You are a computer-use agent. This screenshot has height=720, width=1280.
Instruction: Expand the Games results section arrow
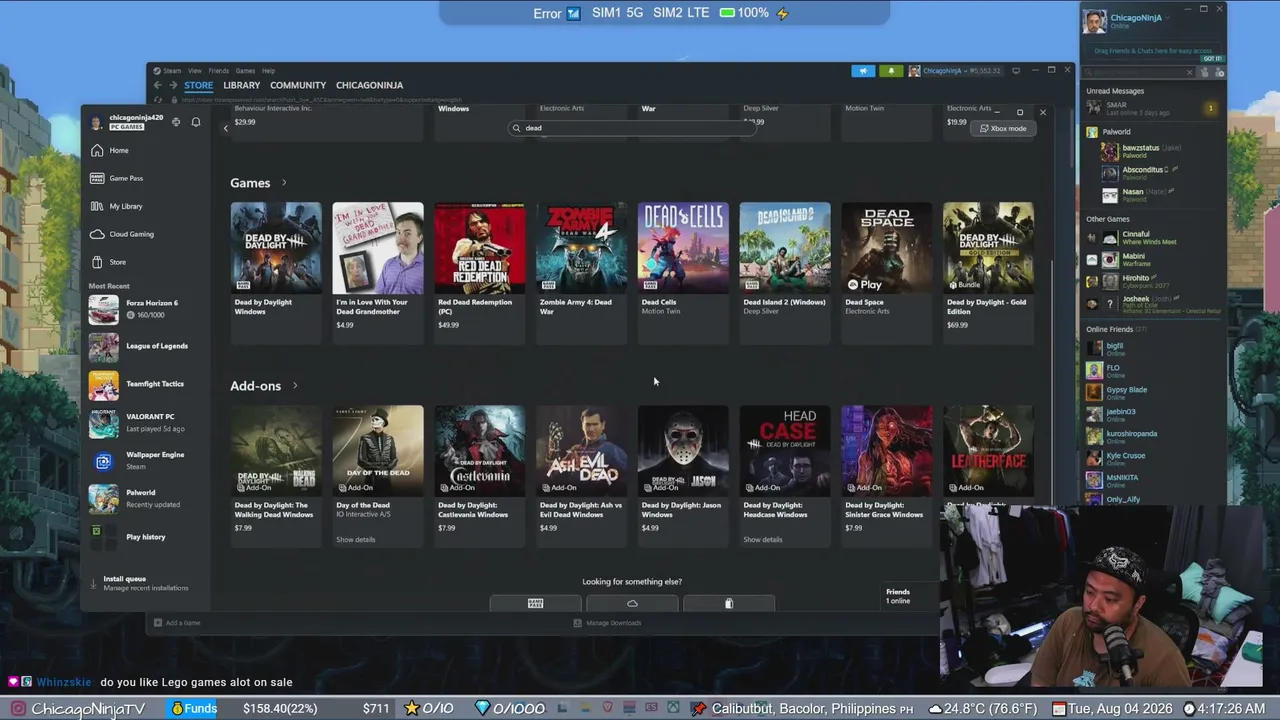click(x=284, y=183)
